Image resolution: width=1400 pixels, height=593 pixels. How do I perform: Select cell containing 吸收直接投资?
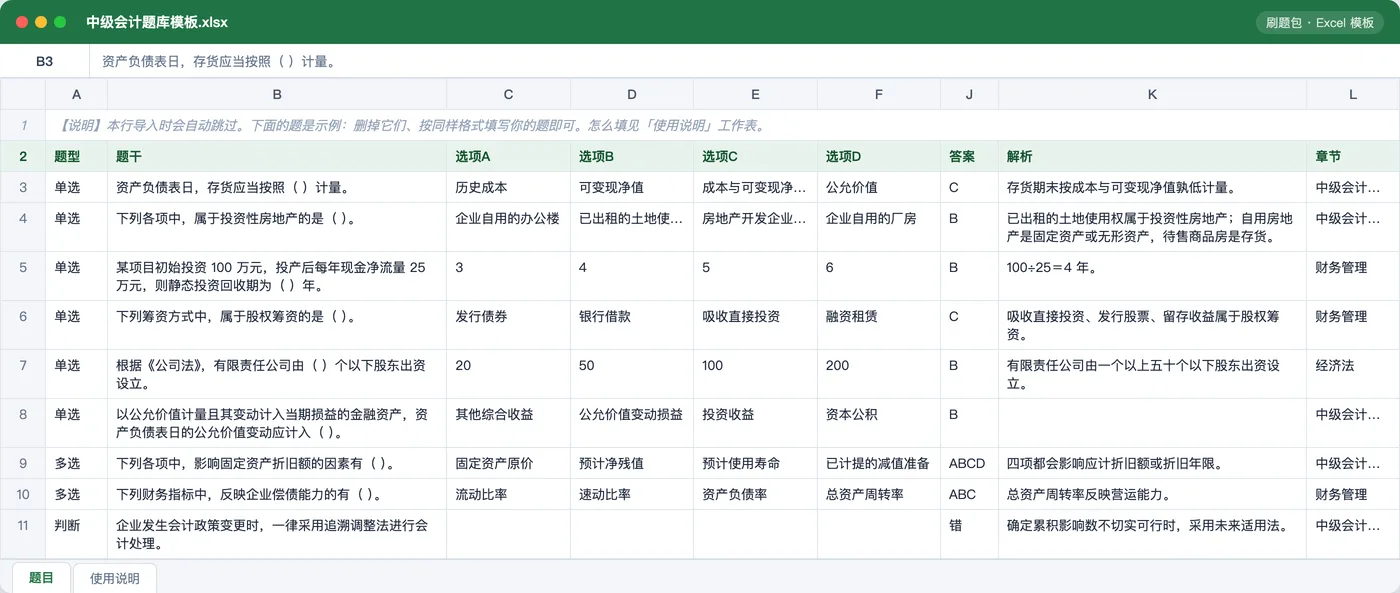coord(756,325)
